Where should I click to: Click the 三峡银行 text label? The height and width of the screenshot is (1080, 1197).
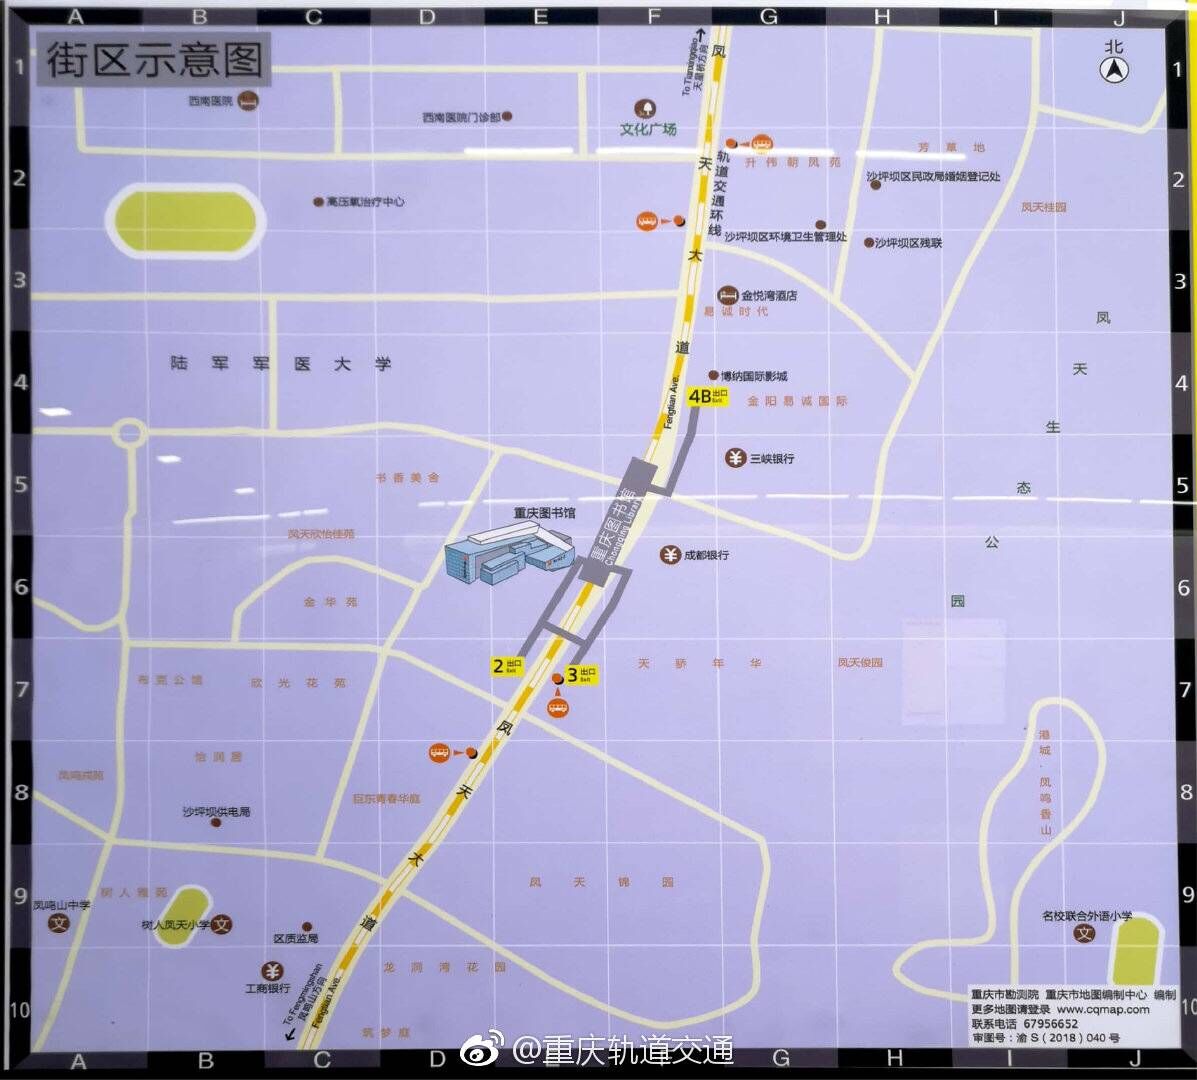(x=772, y=459)
